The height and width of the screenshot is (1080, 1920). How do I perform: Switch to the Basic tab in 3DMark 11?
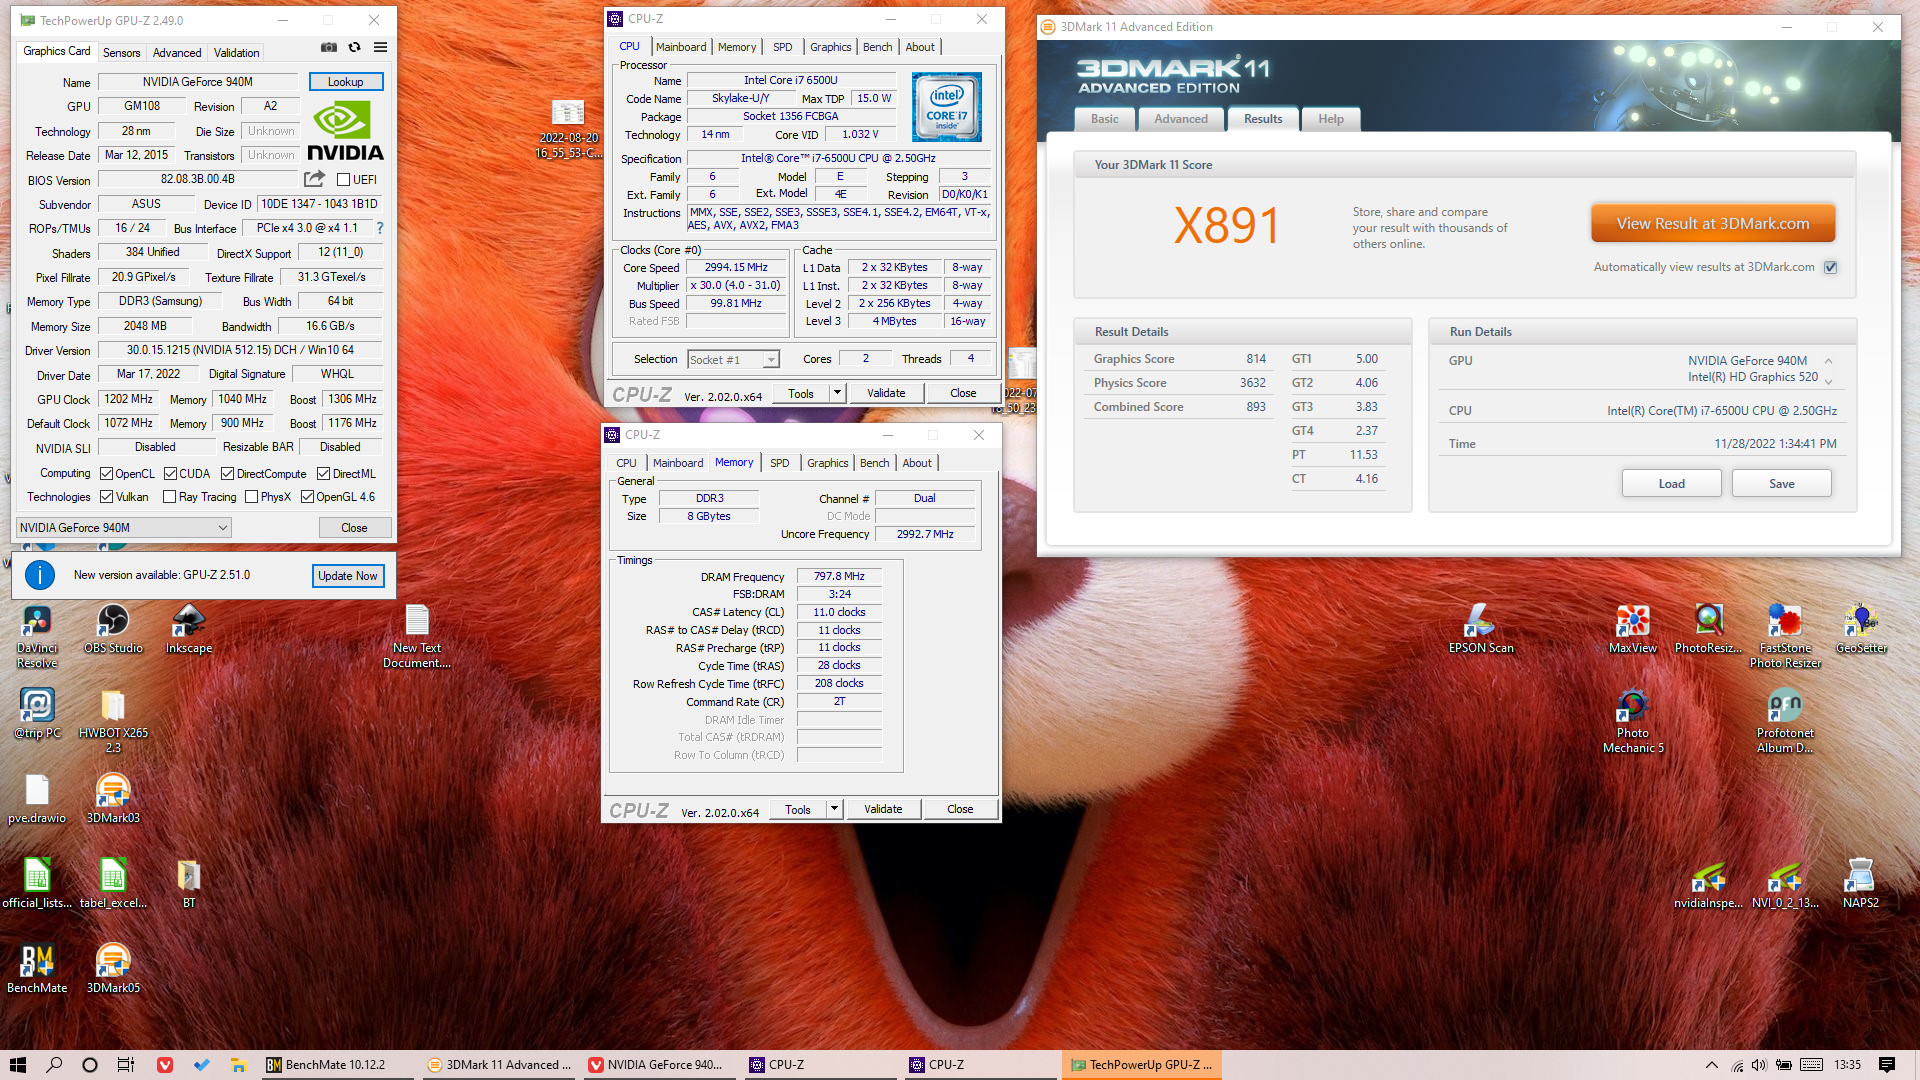click(1105, 119)
